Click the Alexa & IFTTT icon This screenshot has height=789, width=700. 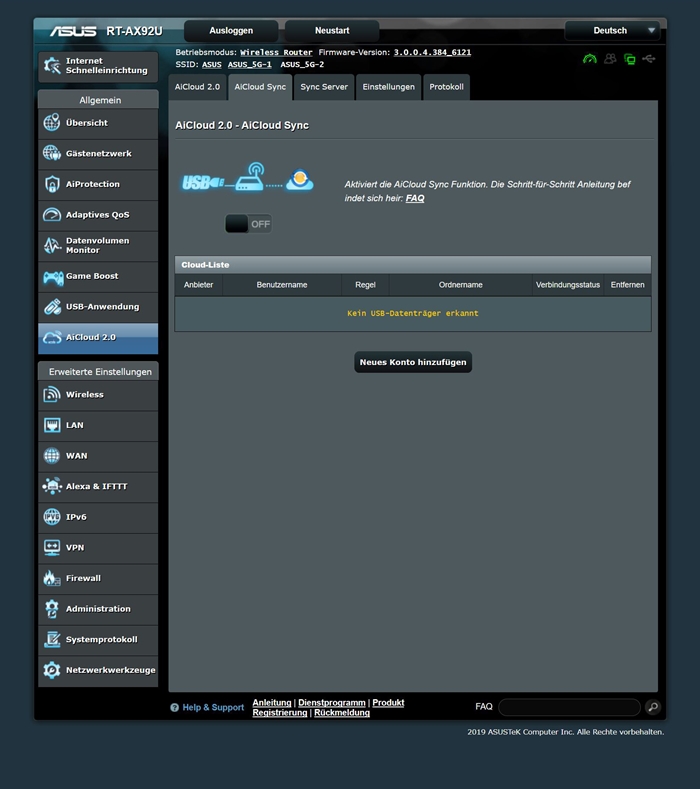point(52,486)
